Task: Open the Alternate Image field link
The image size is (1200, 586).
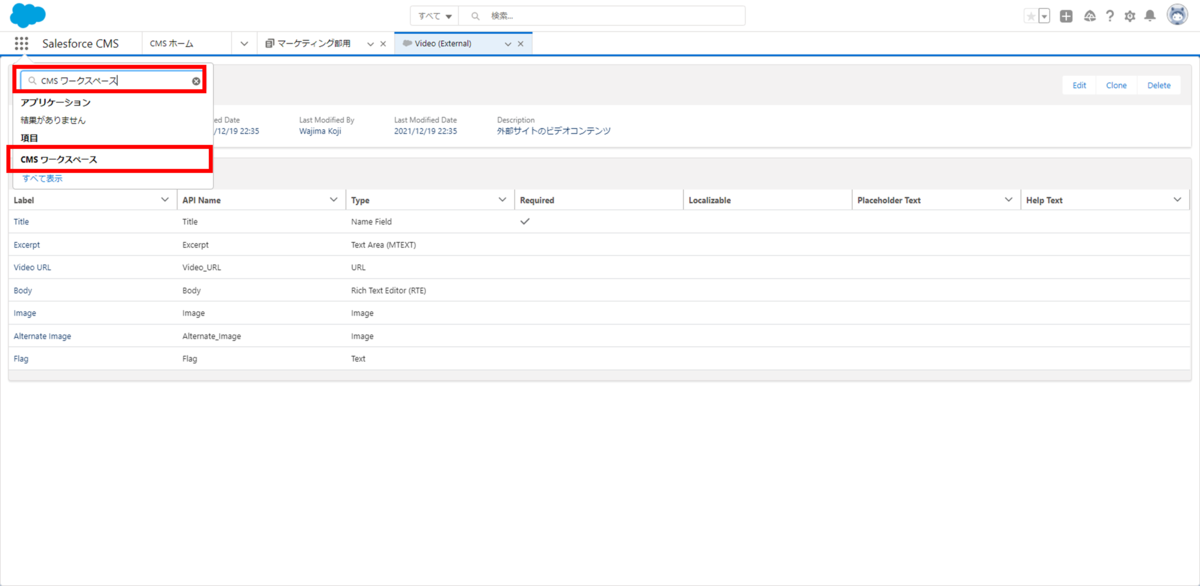Action: pyautogui.click(x=42, y=336)
